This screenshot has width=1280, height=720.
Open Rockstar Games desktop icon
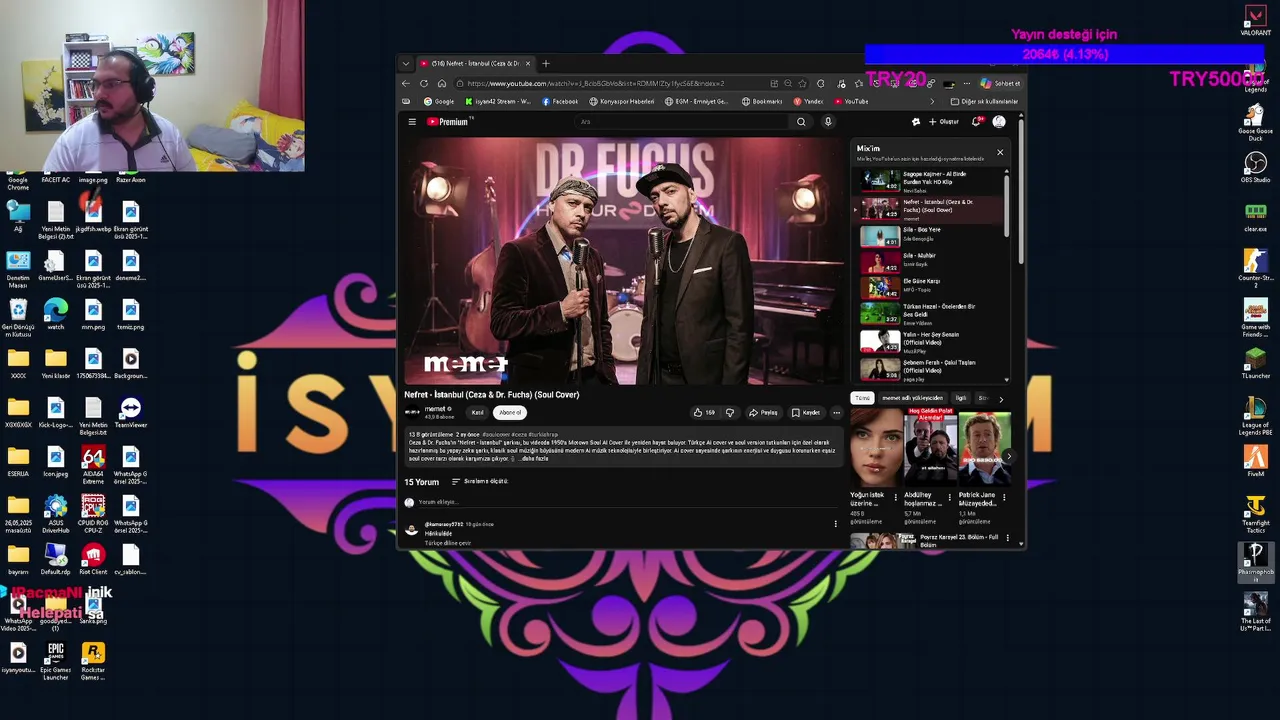pos(93,661)
